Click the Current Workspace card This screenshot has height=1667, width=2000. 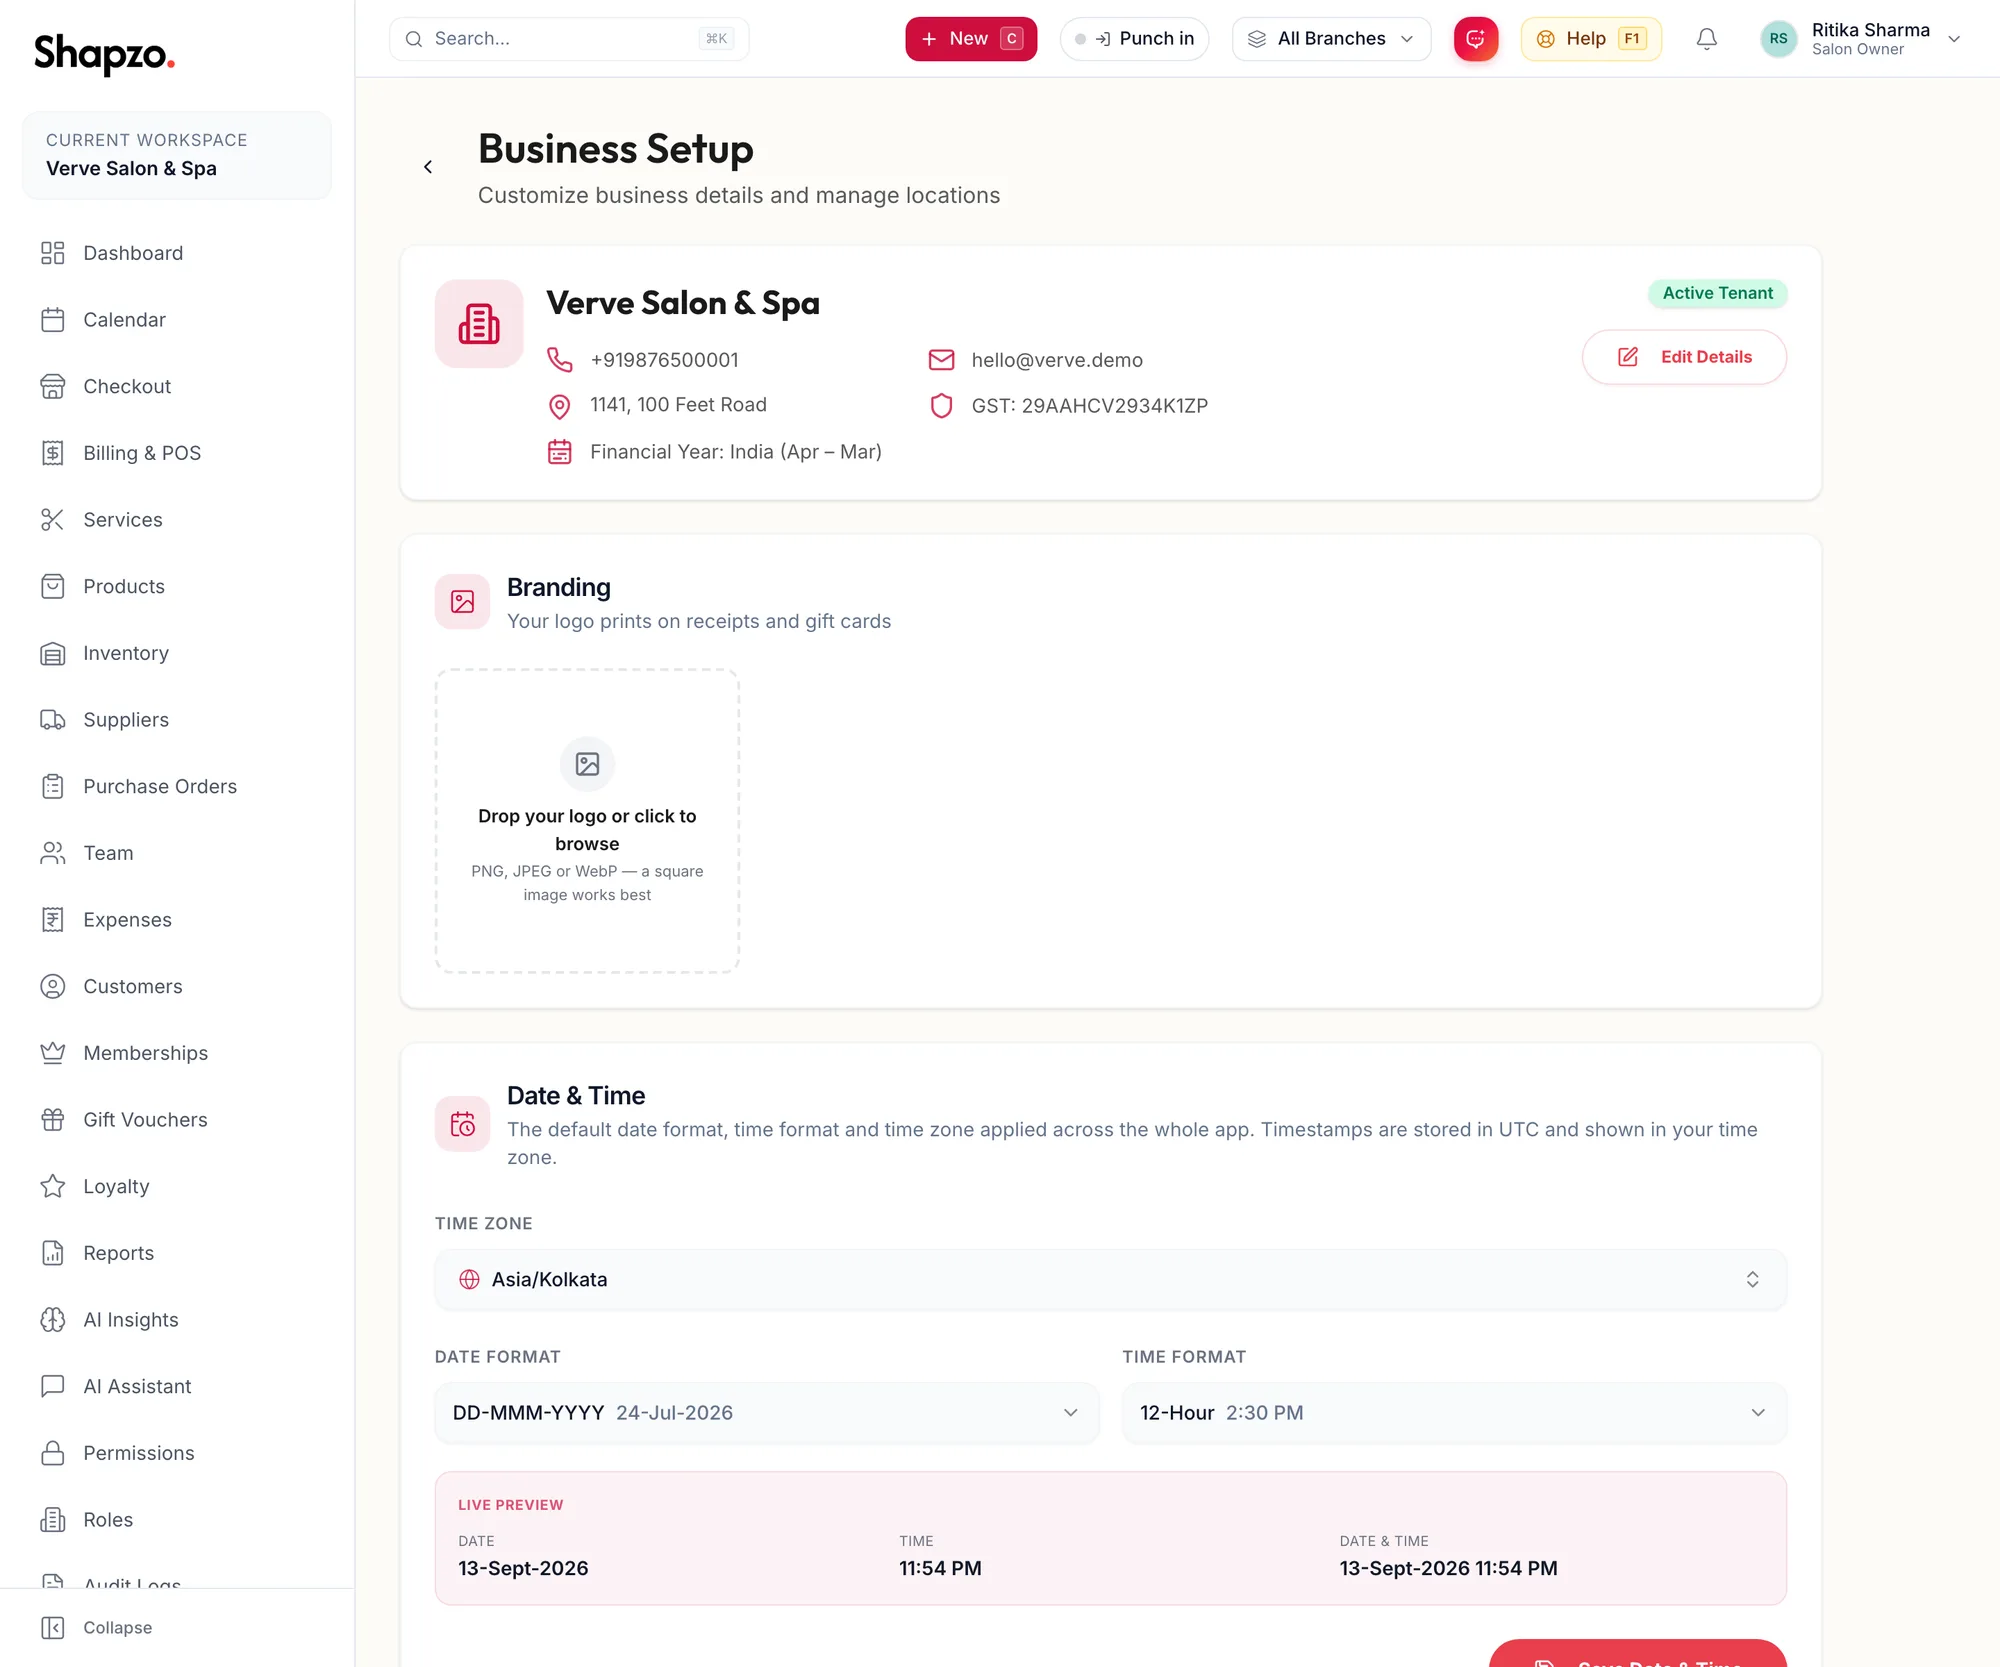click(x=177, y=155)
